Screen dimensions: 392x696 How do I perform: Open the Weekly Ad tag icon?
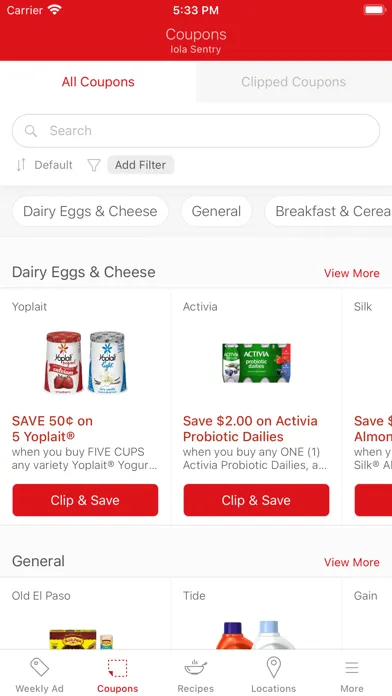pos(39,667)
